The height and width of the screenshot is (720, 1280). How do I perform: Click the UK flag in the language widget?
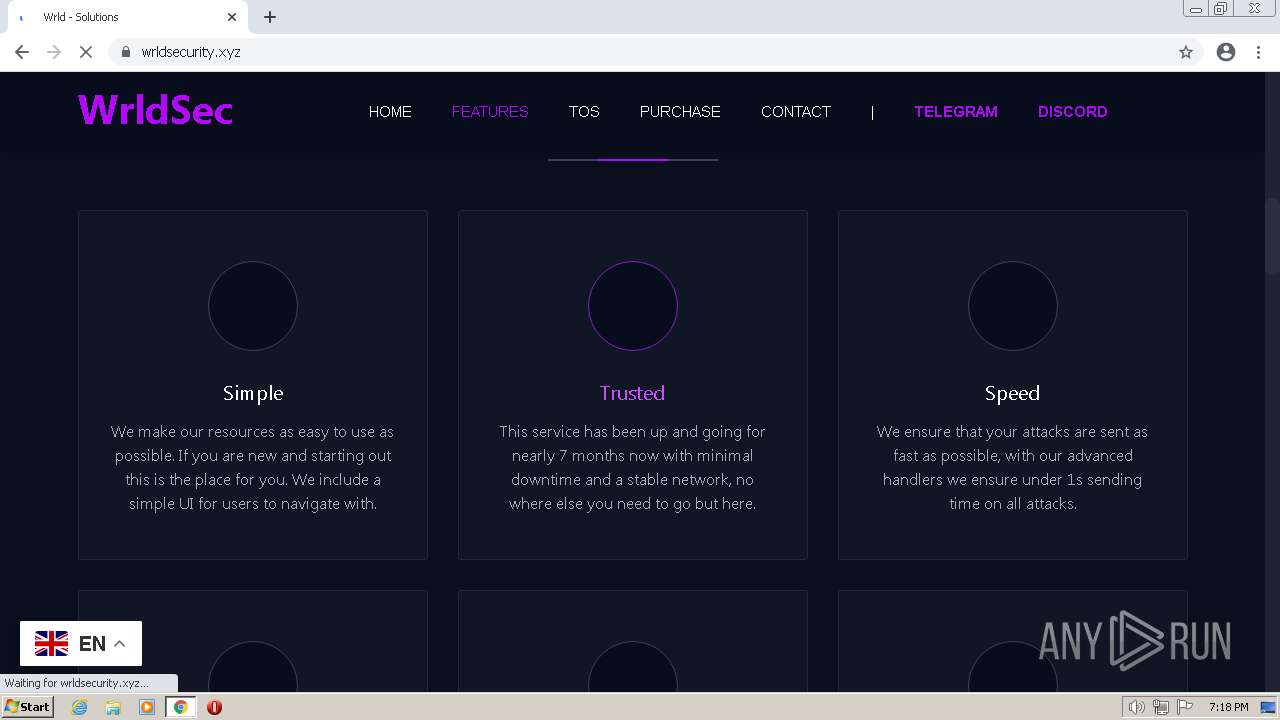(x=52, y=644)
